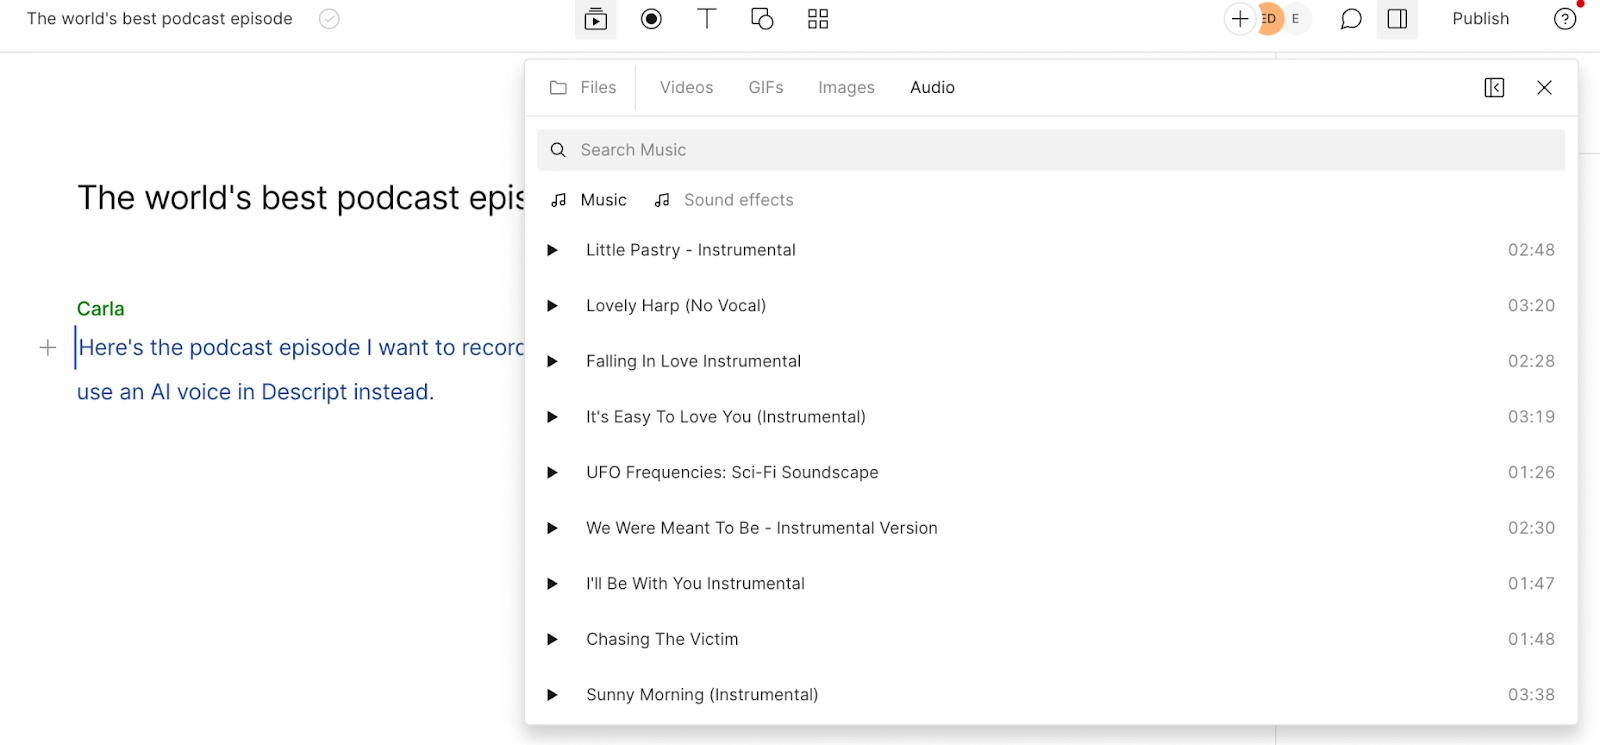Click the 02:48 duration value
Screen dimensions: 1600x745
point(1531,250)
